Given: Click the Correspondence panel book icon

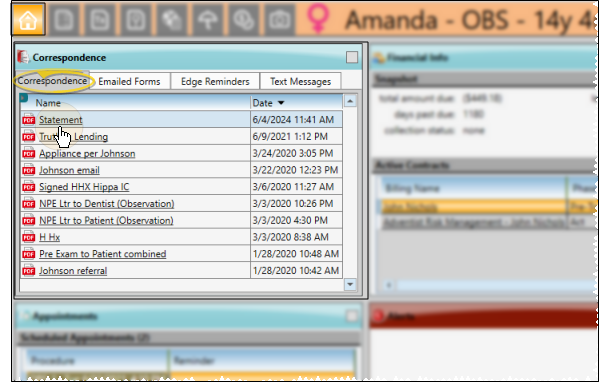Looking at the screenshot, I should pyautogui.click(x=23, y=57).
